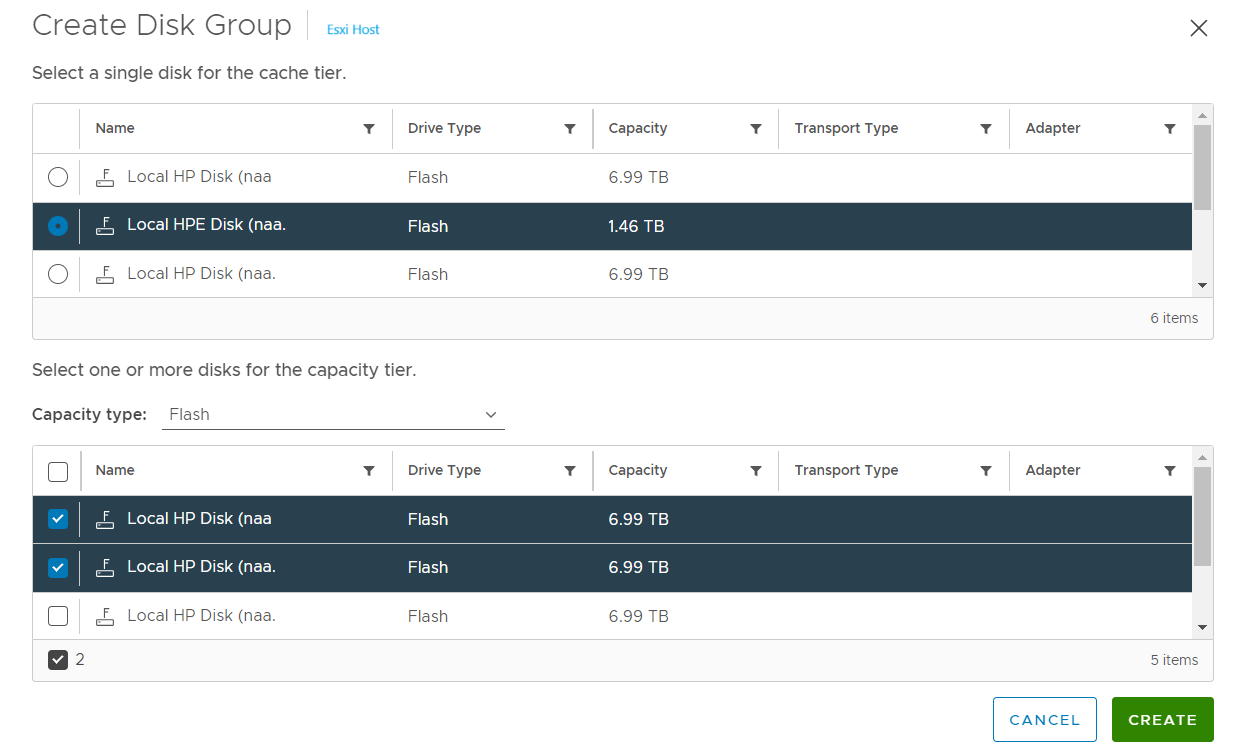Sort cache tier list by Name header

pos(115,128)
